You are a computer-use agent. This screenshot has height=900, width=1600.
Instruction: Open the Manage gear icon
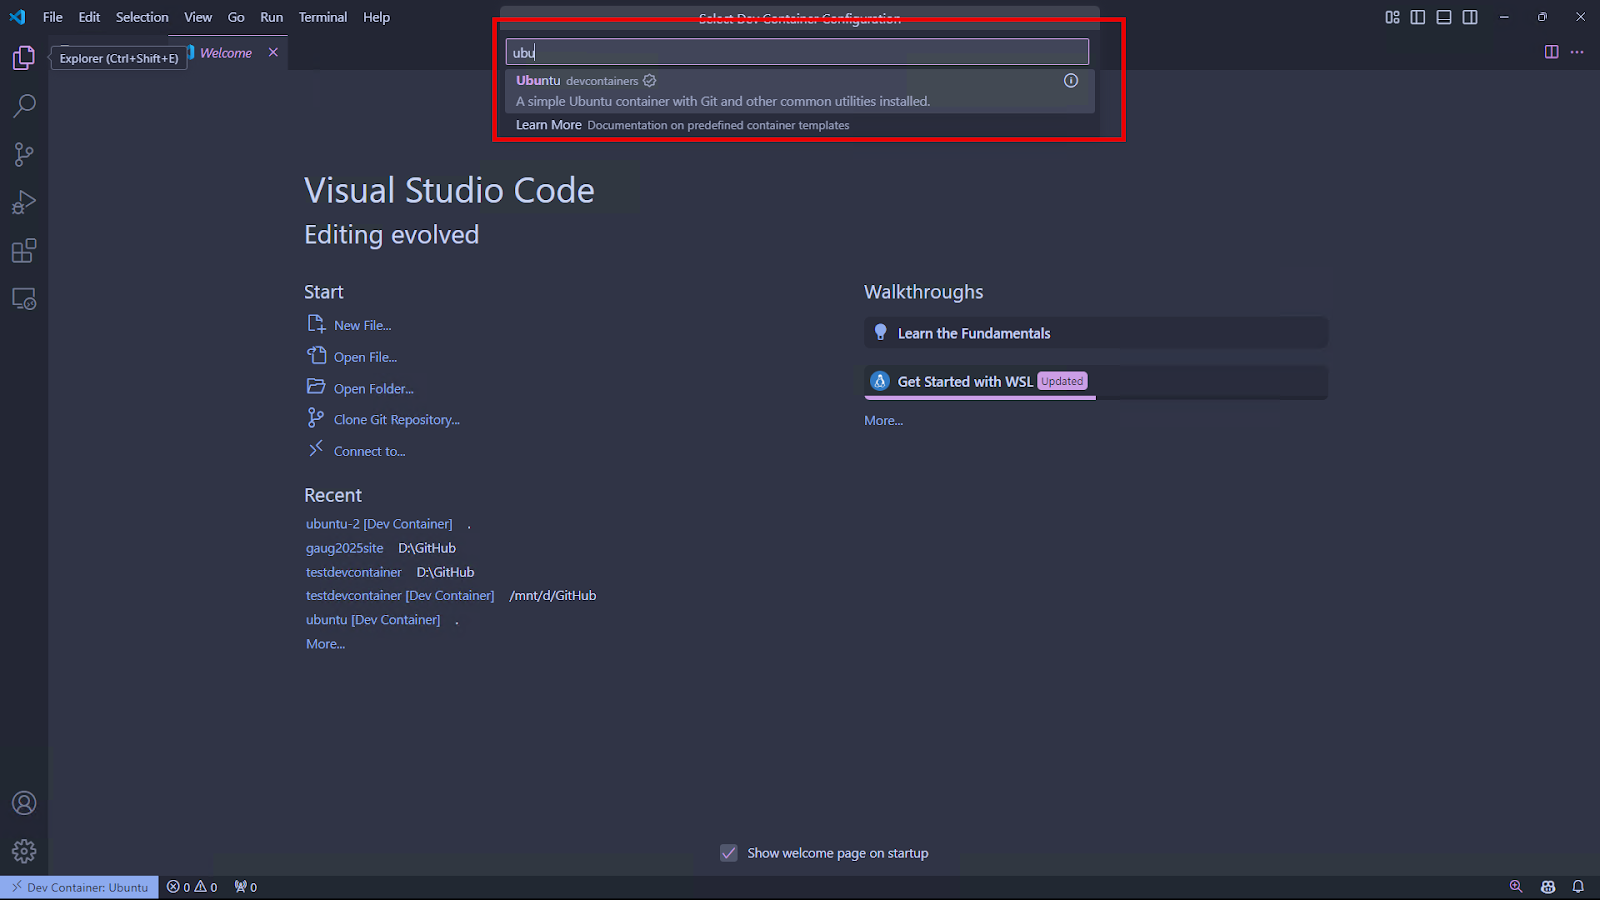click(24, 851)
